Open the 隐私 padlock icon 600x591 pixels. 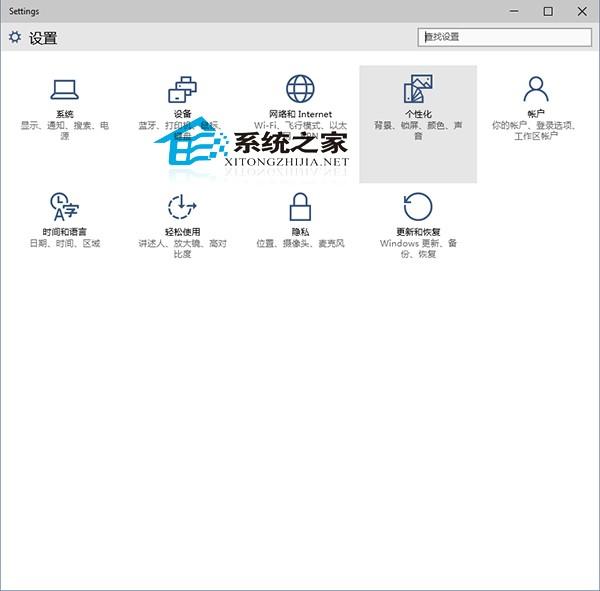300,207
